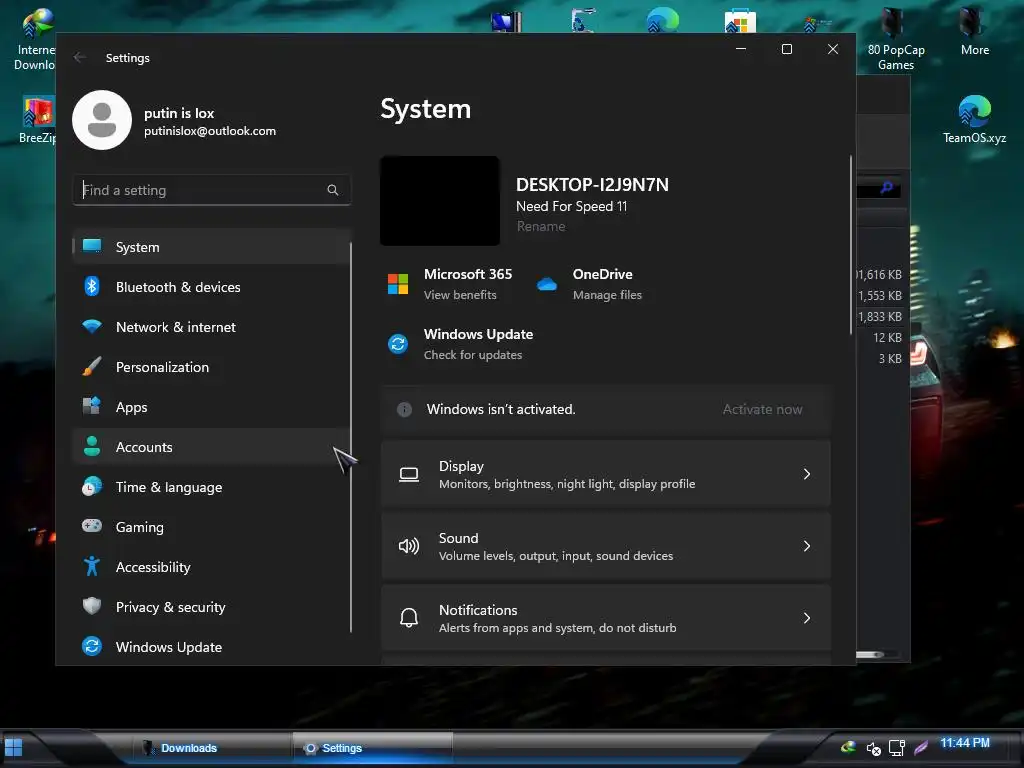1024x768 pixels.
Task: Open Internet Download desktop icon
Action: coord(35,39)
